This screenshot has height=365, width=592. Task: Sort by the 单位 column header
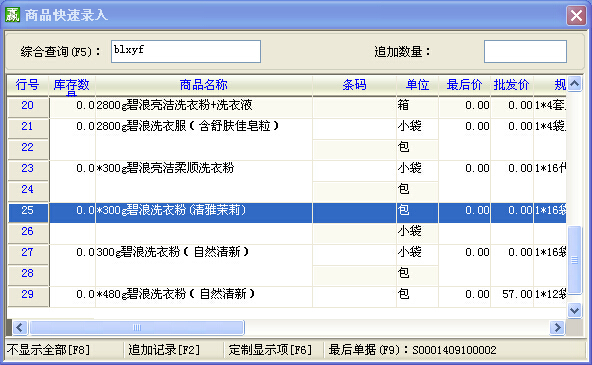pos(417,85)
